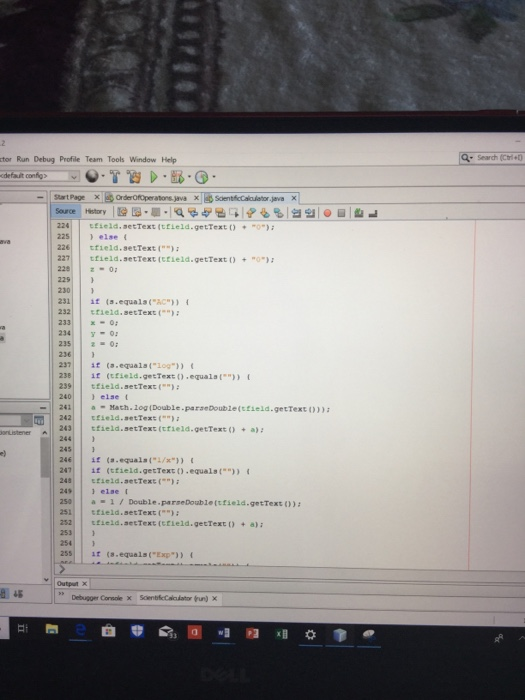Screen dimensions: 525x700
Task: Click Toggle Bookmark icon
Action: (278, 213)
